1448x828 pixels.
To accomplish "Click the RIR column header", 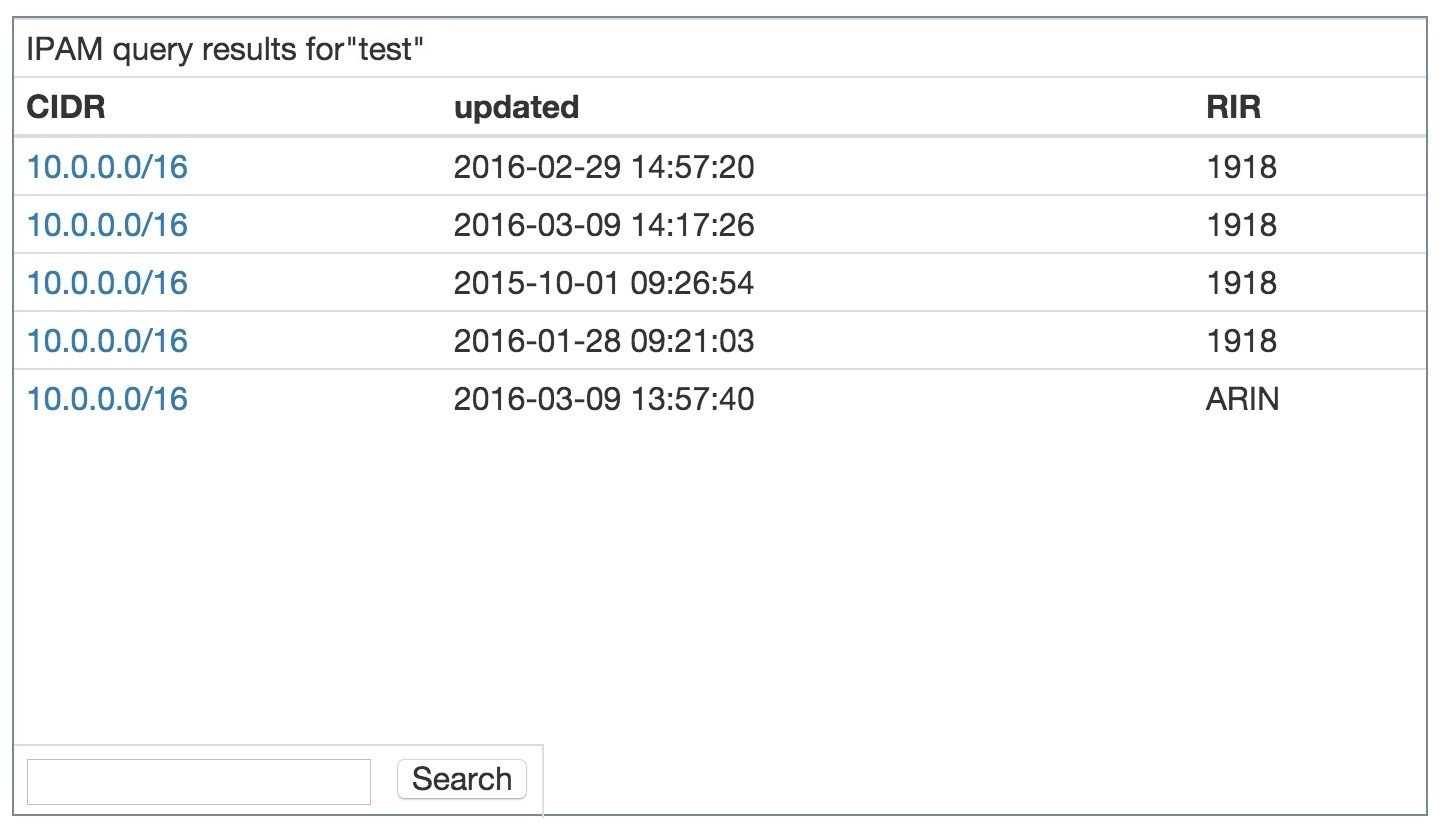I will click(x=1233, y=107).
